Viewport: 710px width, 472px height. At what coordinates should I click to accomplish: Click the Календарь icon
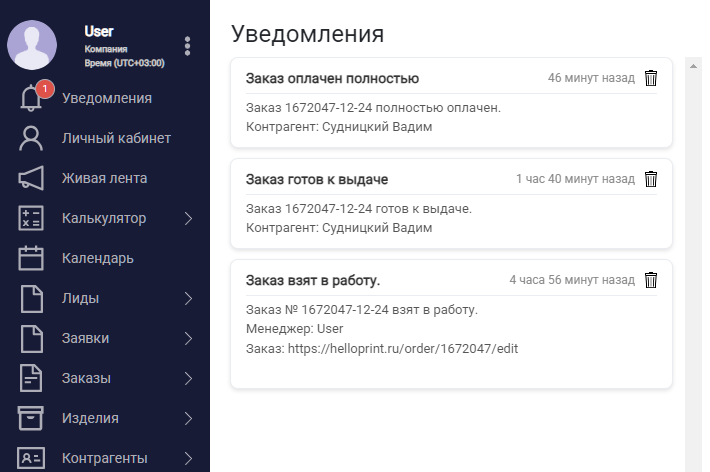pos(31,258)
